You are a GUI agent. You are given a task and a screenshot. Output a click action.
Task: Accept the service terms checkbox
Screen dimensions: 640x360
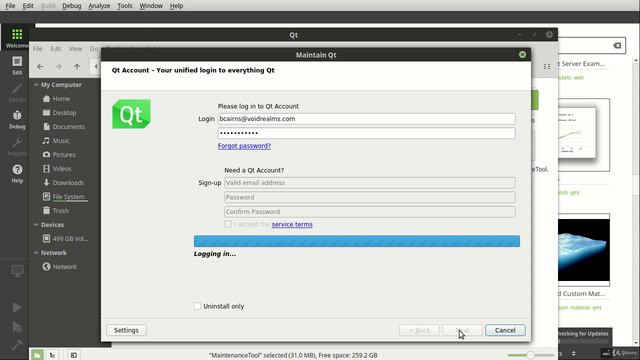point(228,224)
